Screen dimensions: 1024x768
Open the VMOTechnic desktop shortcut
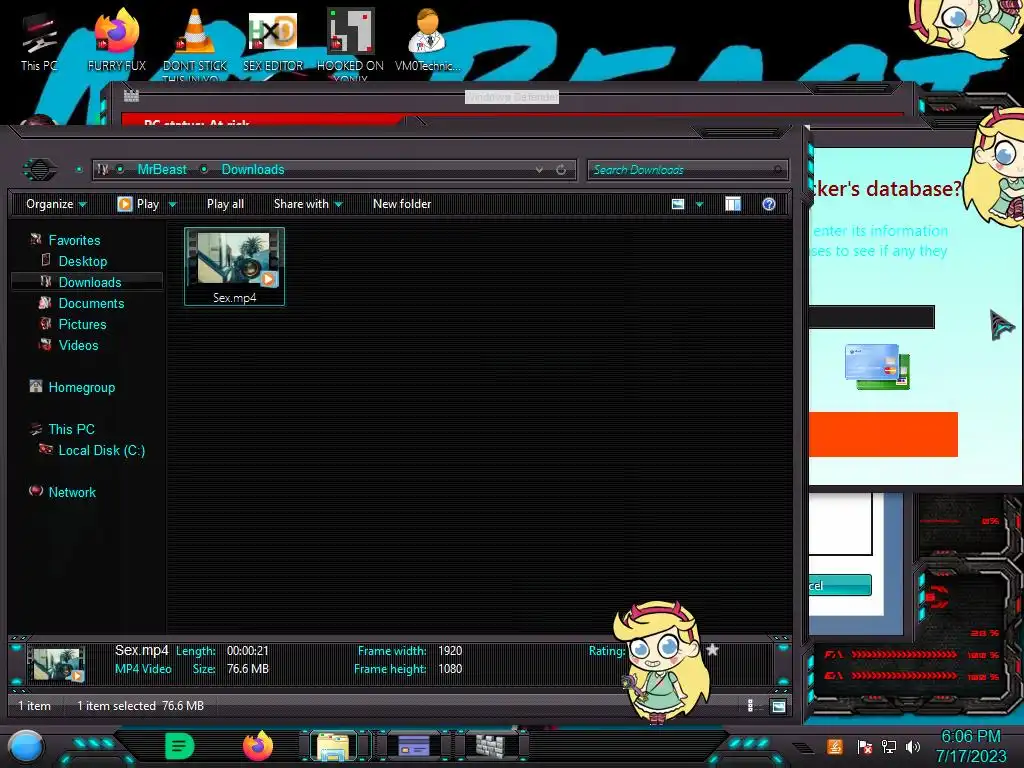[x=427, y=40]
